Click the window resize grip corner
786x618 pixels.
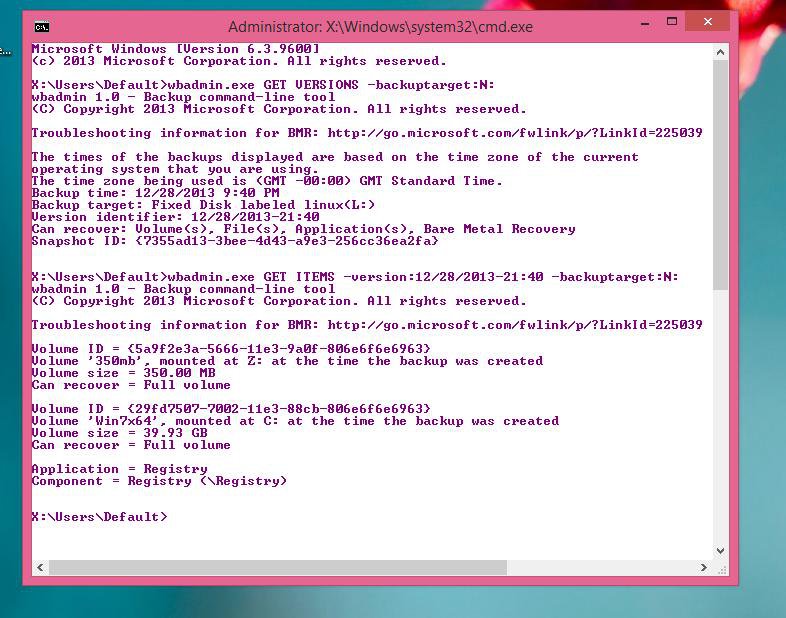[722, 569]
